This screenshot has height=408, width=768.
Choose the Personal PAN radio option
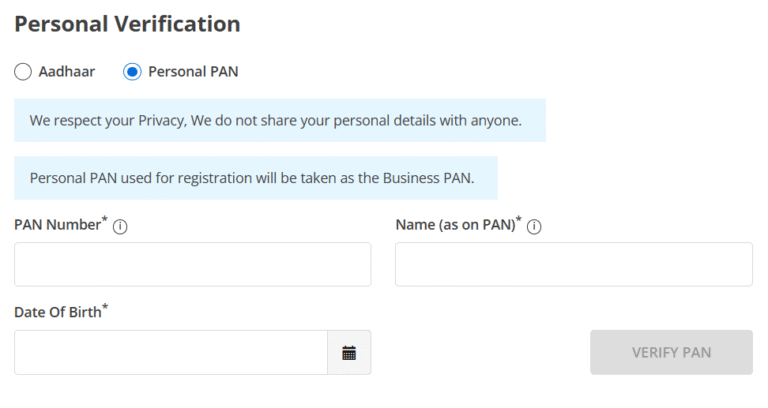(132, 72)
